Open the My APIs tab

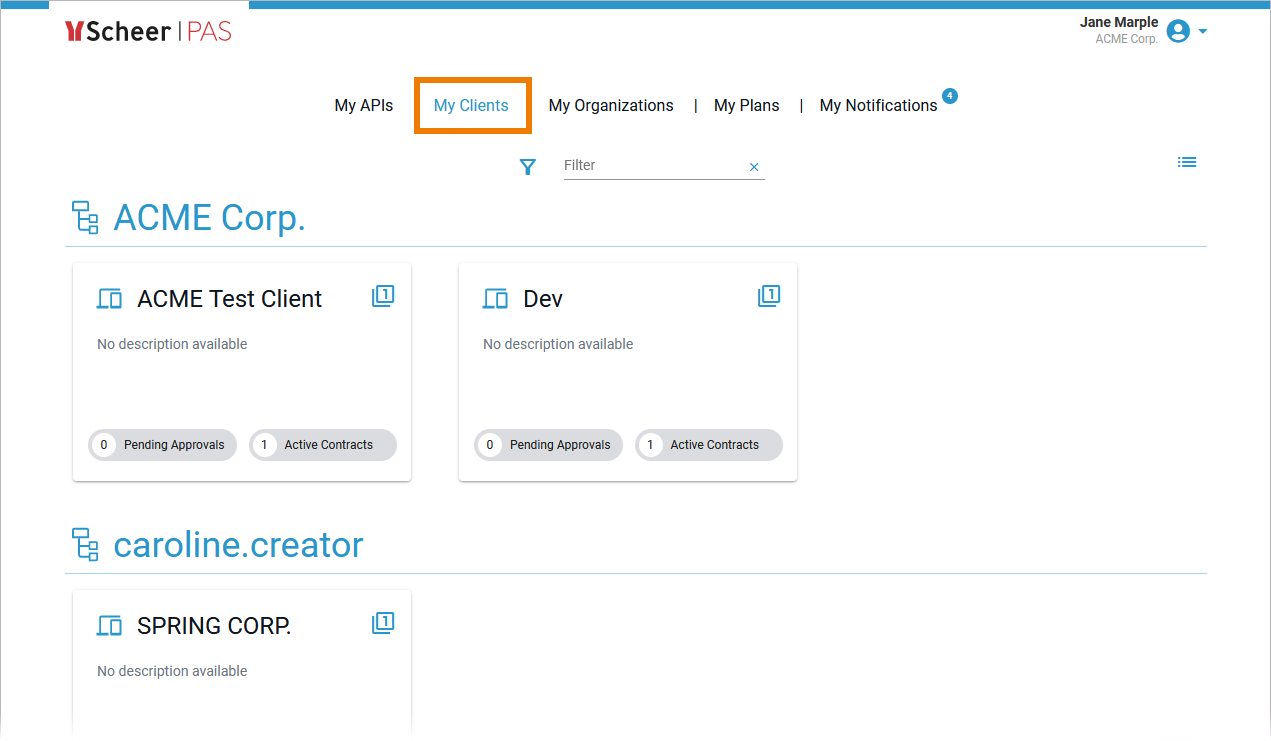click(x=363, y=106)
